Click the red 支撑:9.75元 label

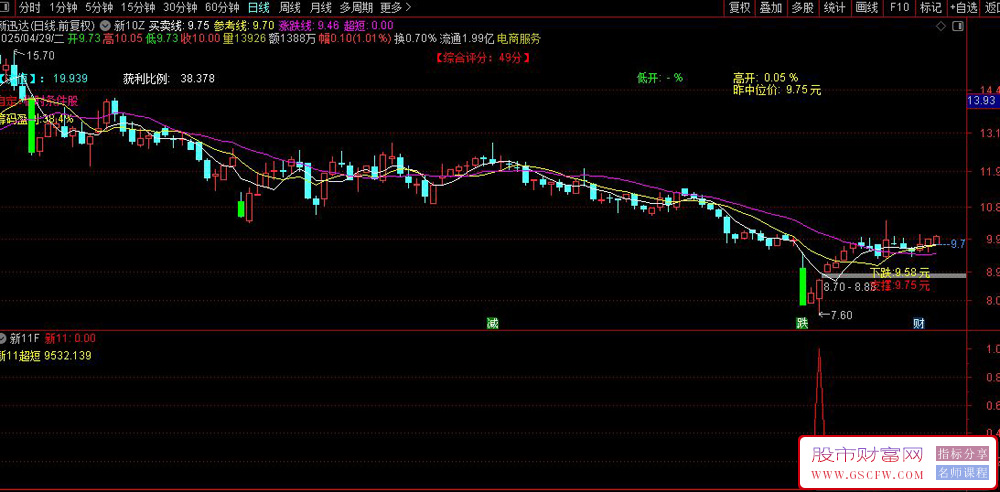click(x=900, y=285)
